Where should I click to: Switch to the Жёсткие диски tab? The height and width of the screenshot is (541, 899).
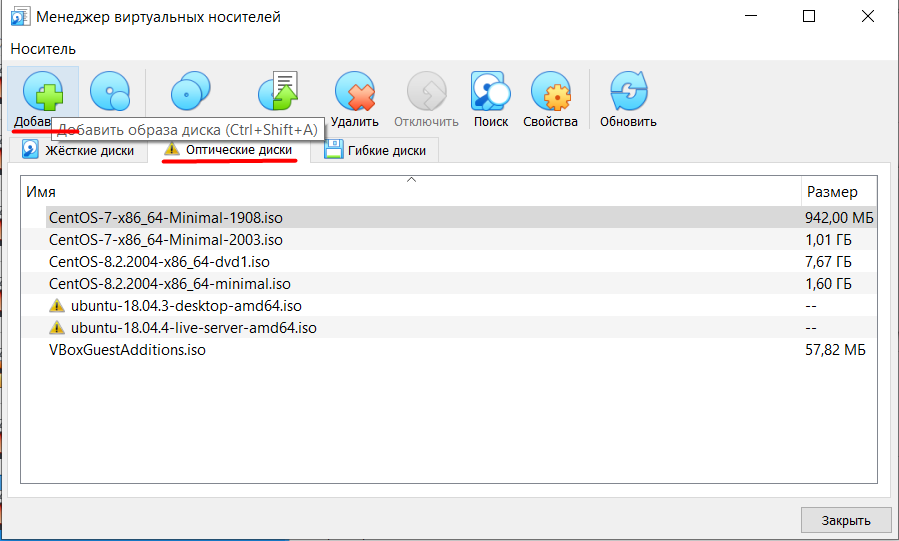point(78,151)
